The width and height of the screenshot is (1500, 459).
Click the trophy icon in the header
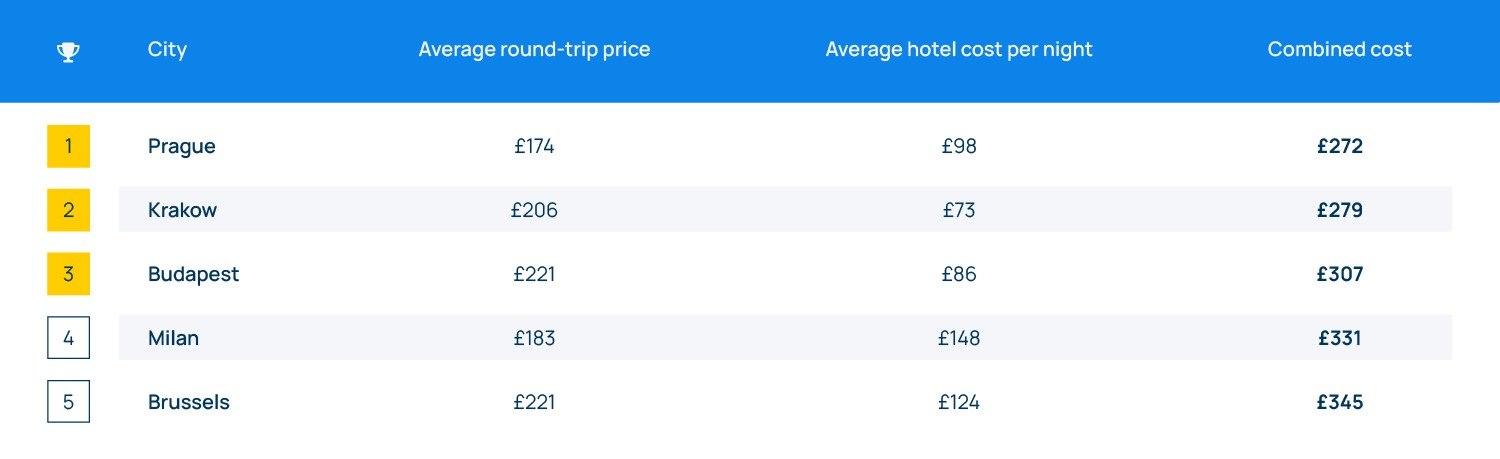pyautogui.click(x=68, y=51)
